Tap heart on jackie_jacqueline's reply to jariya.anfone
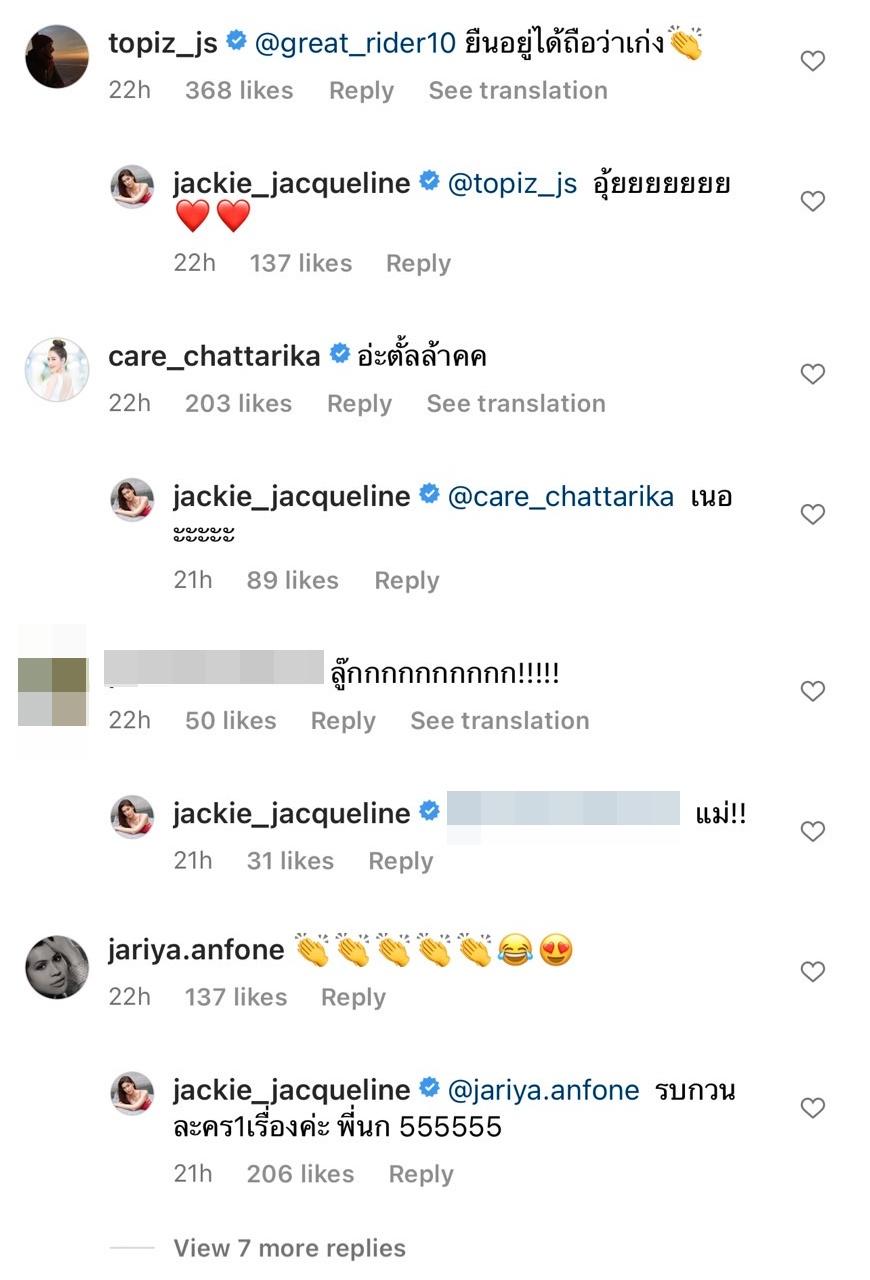Viewport: 870px width, 1280px height. click(813, 1108)
